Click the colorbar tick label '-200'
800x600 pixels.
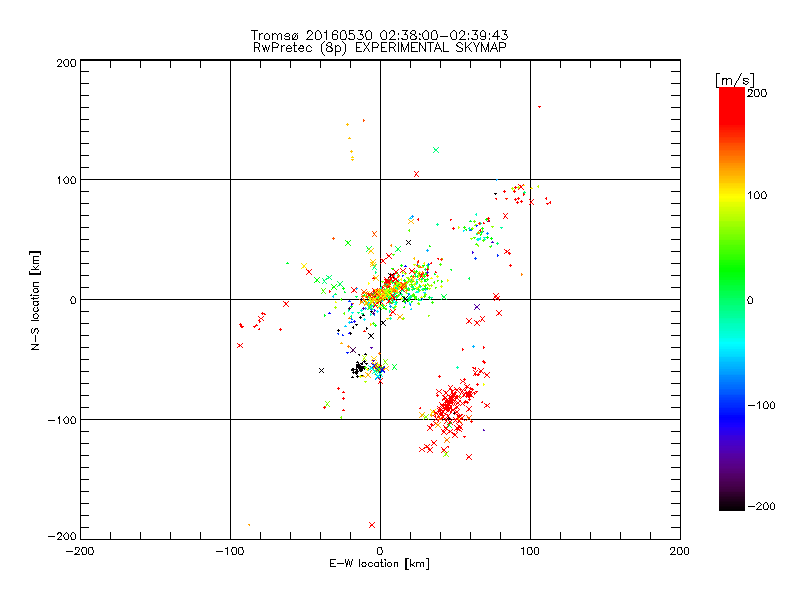(x=761, y=506)
